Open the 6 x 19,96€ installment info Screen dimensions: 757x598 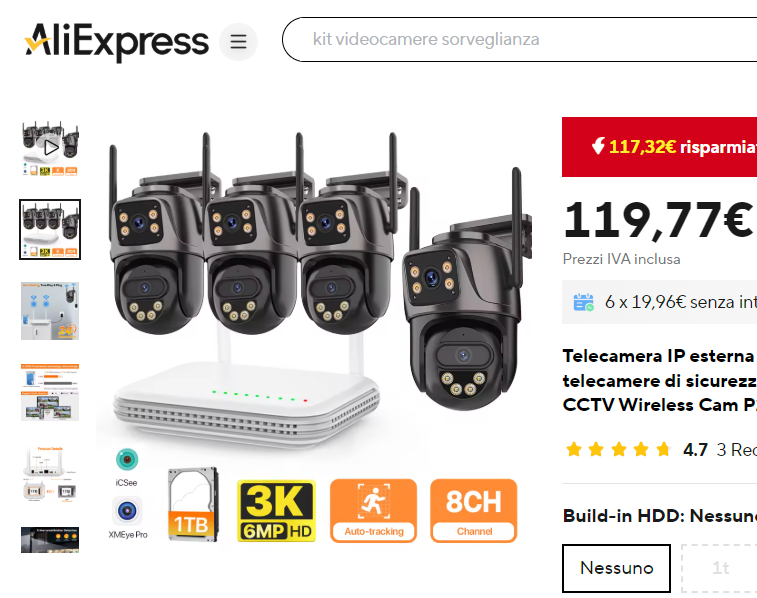681,302
